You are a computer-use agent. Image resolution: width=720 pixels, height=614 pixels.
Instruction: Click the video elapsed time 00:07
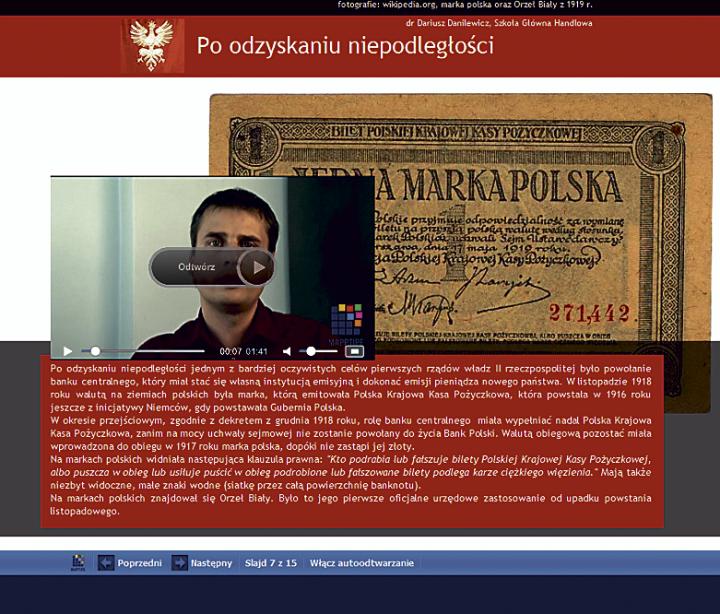[x=230, y=352]
